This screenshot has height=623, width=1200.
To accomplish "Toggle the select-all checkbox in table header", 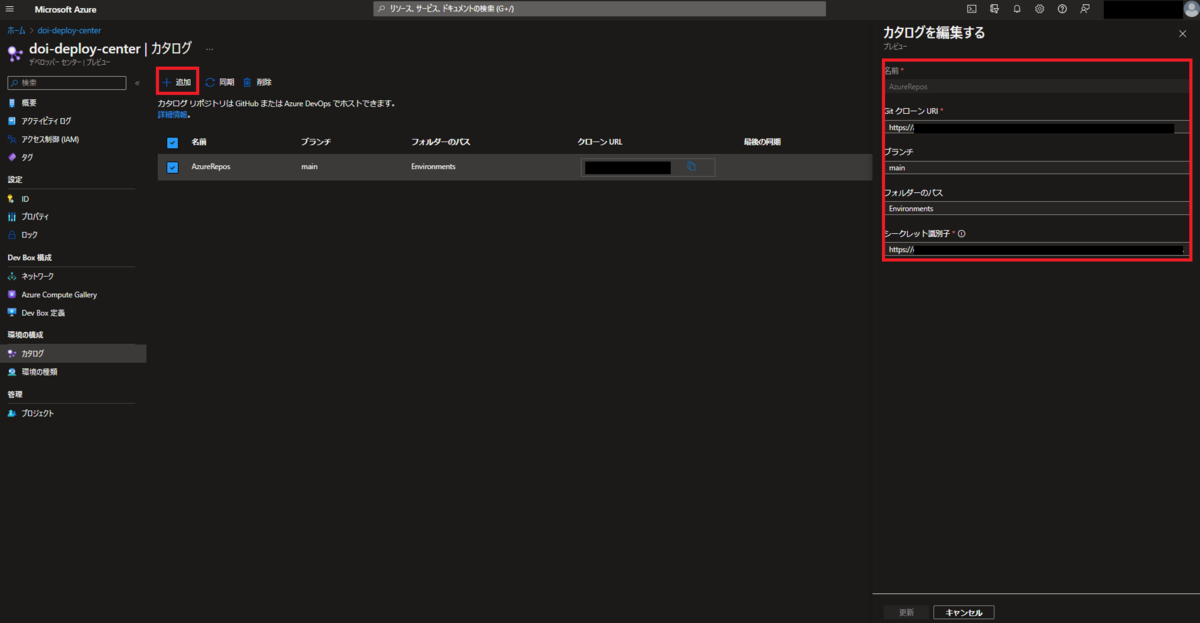I will click(172, 142).
